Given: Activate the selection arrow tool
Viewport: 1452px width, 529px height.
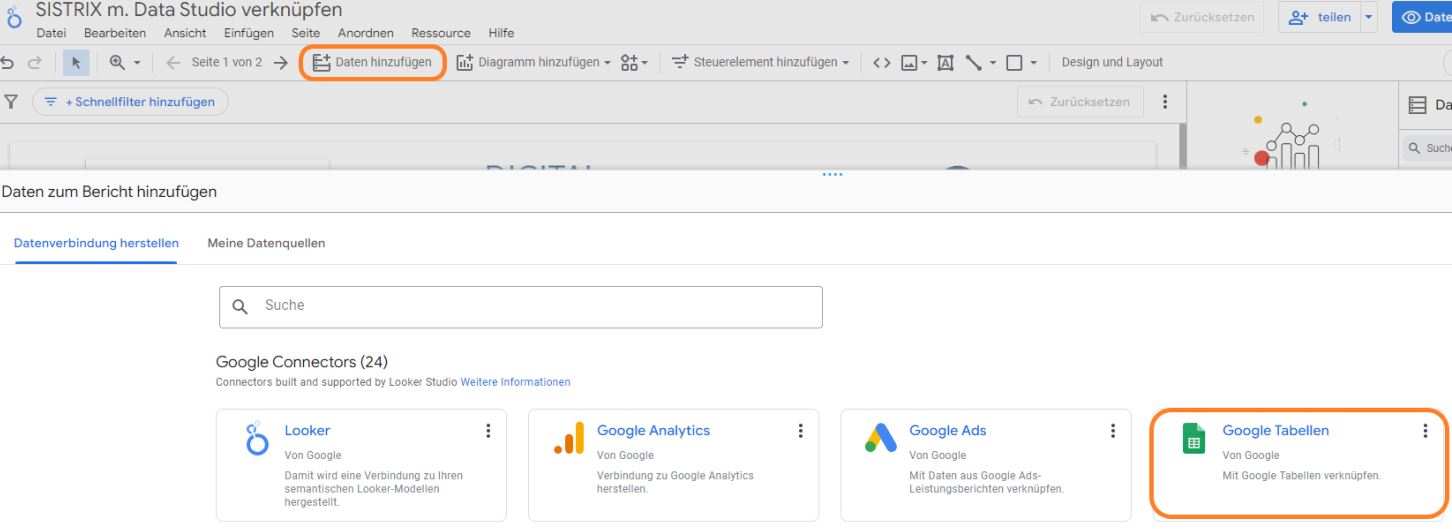Looking at the screenshot, I should click(76, 62).
